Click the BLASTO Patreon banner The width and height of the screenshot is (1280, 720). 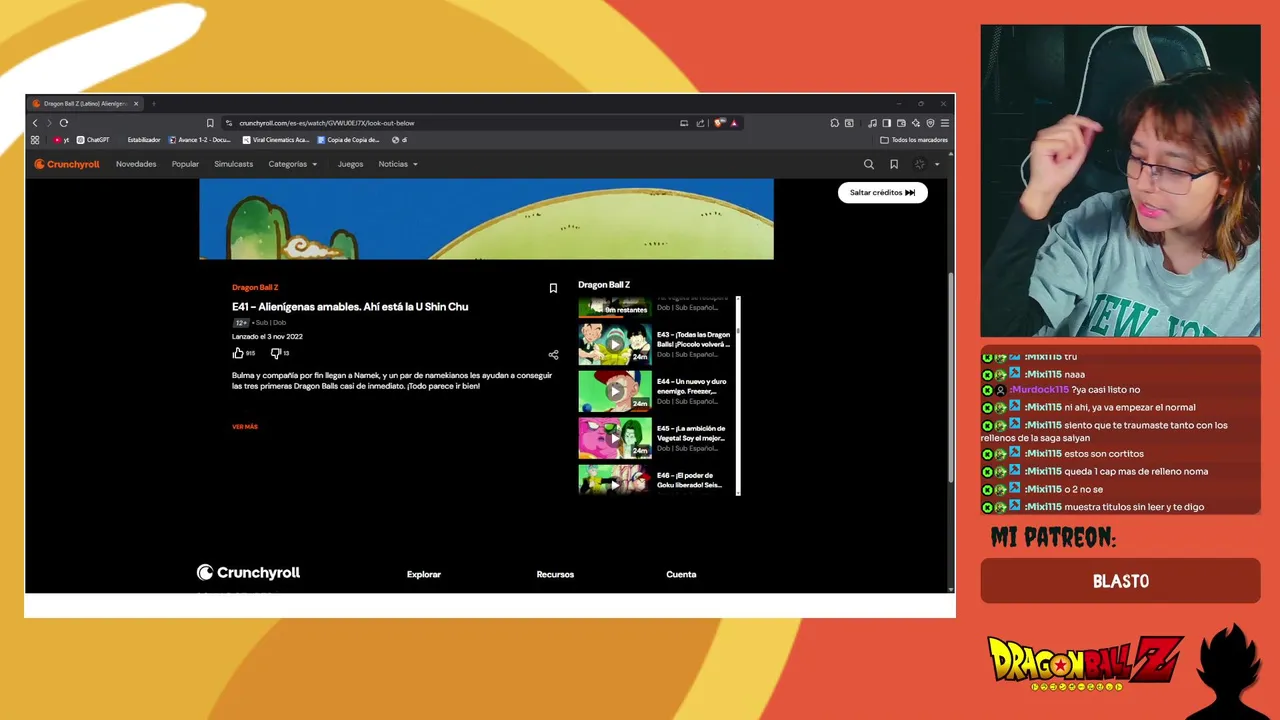[x=1120, y=581]
